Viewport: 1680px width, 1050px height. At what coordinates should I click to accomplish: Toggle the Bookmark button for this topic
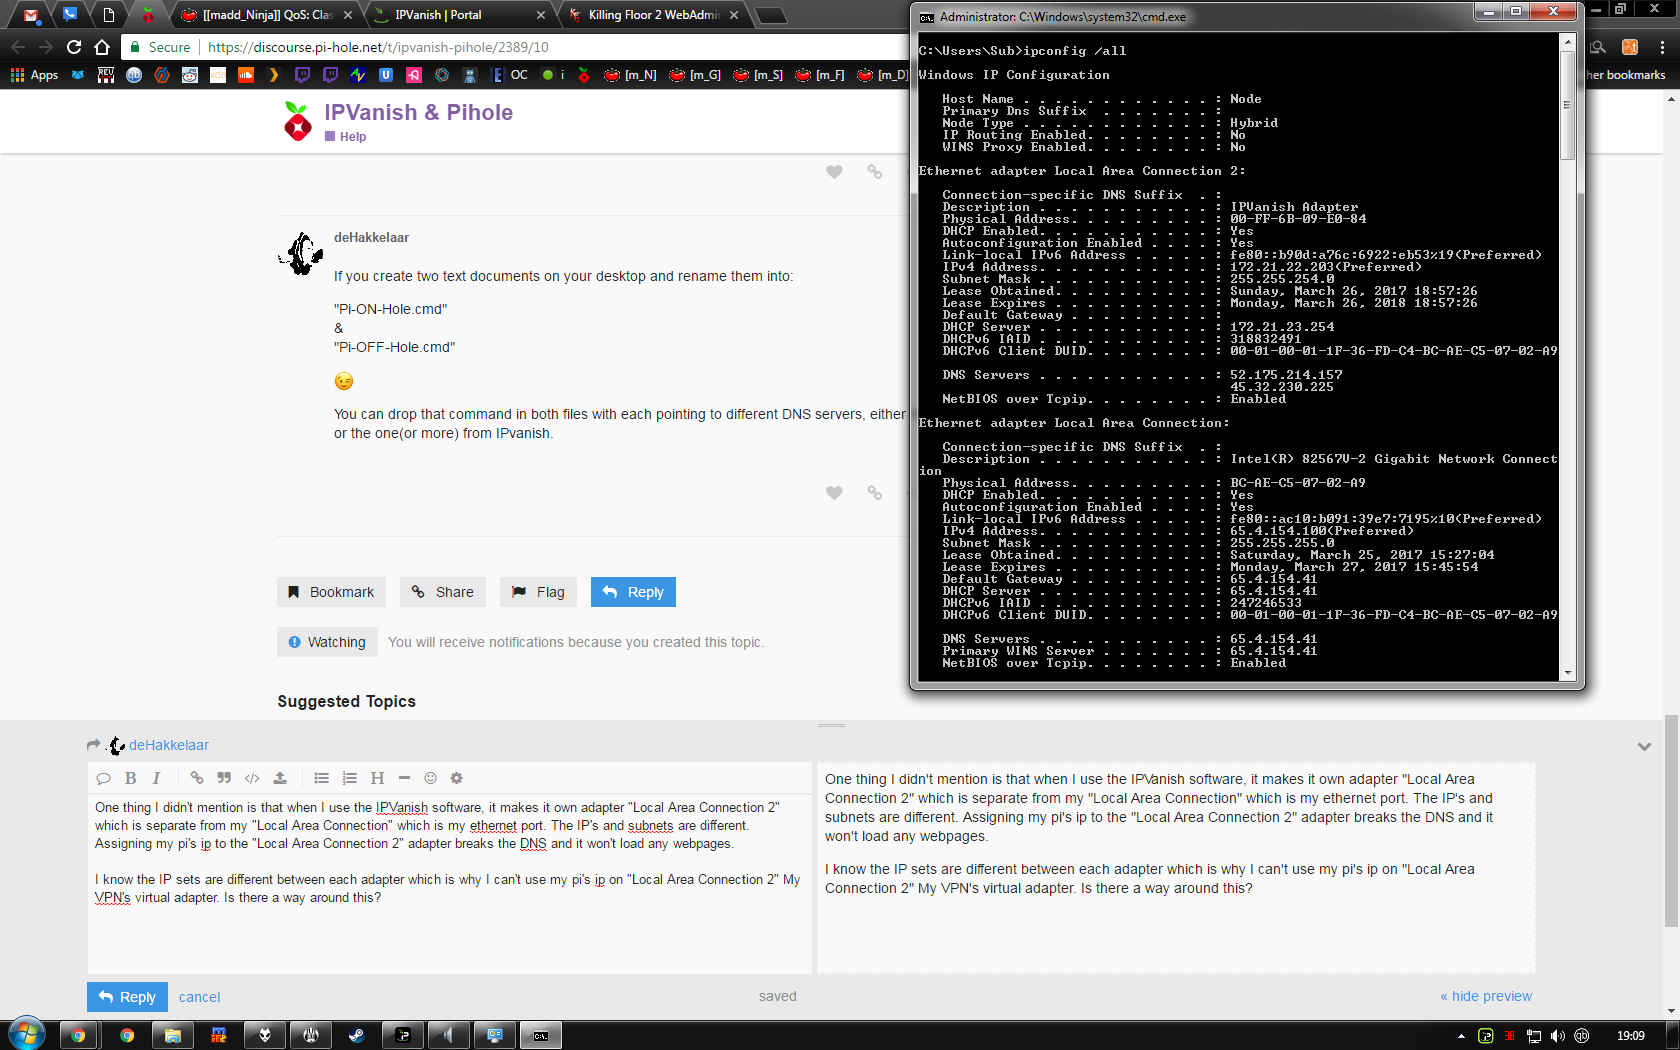point(331,592)
